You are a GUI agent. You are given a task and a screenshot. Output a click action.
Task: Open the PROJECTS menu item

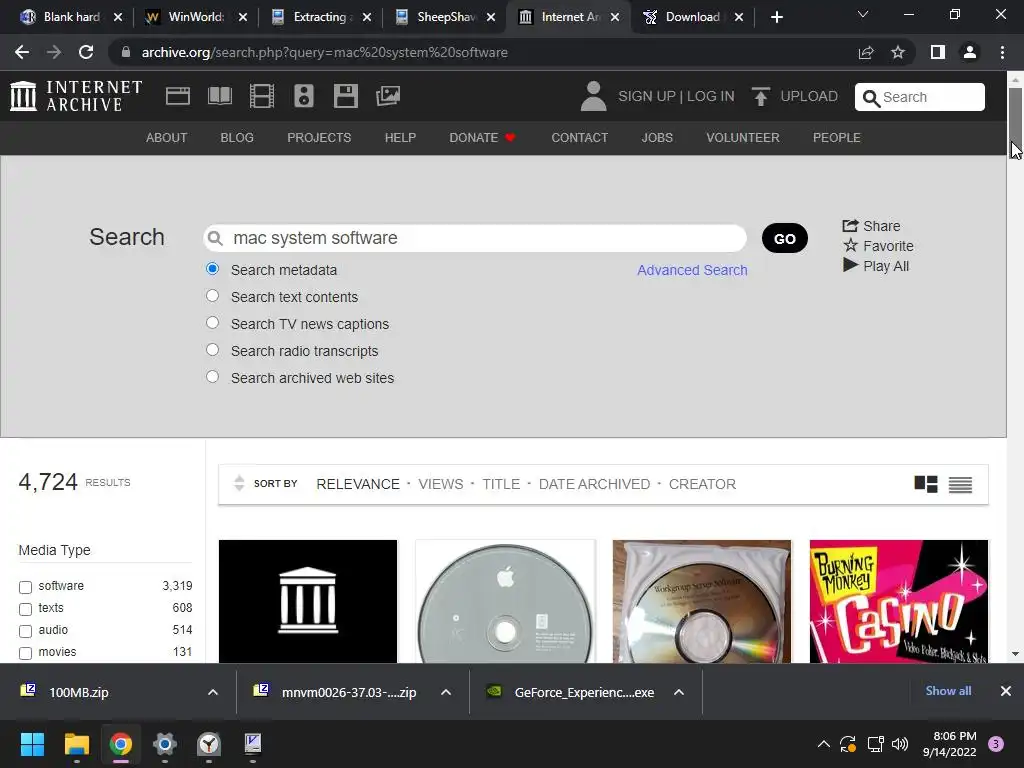319,138
